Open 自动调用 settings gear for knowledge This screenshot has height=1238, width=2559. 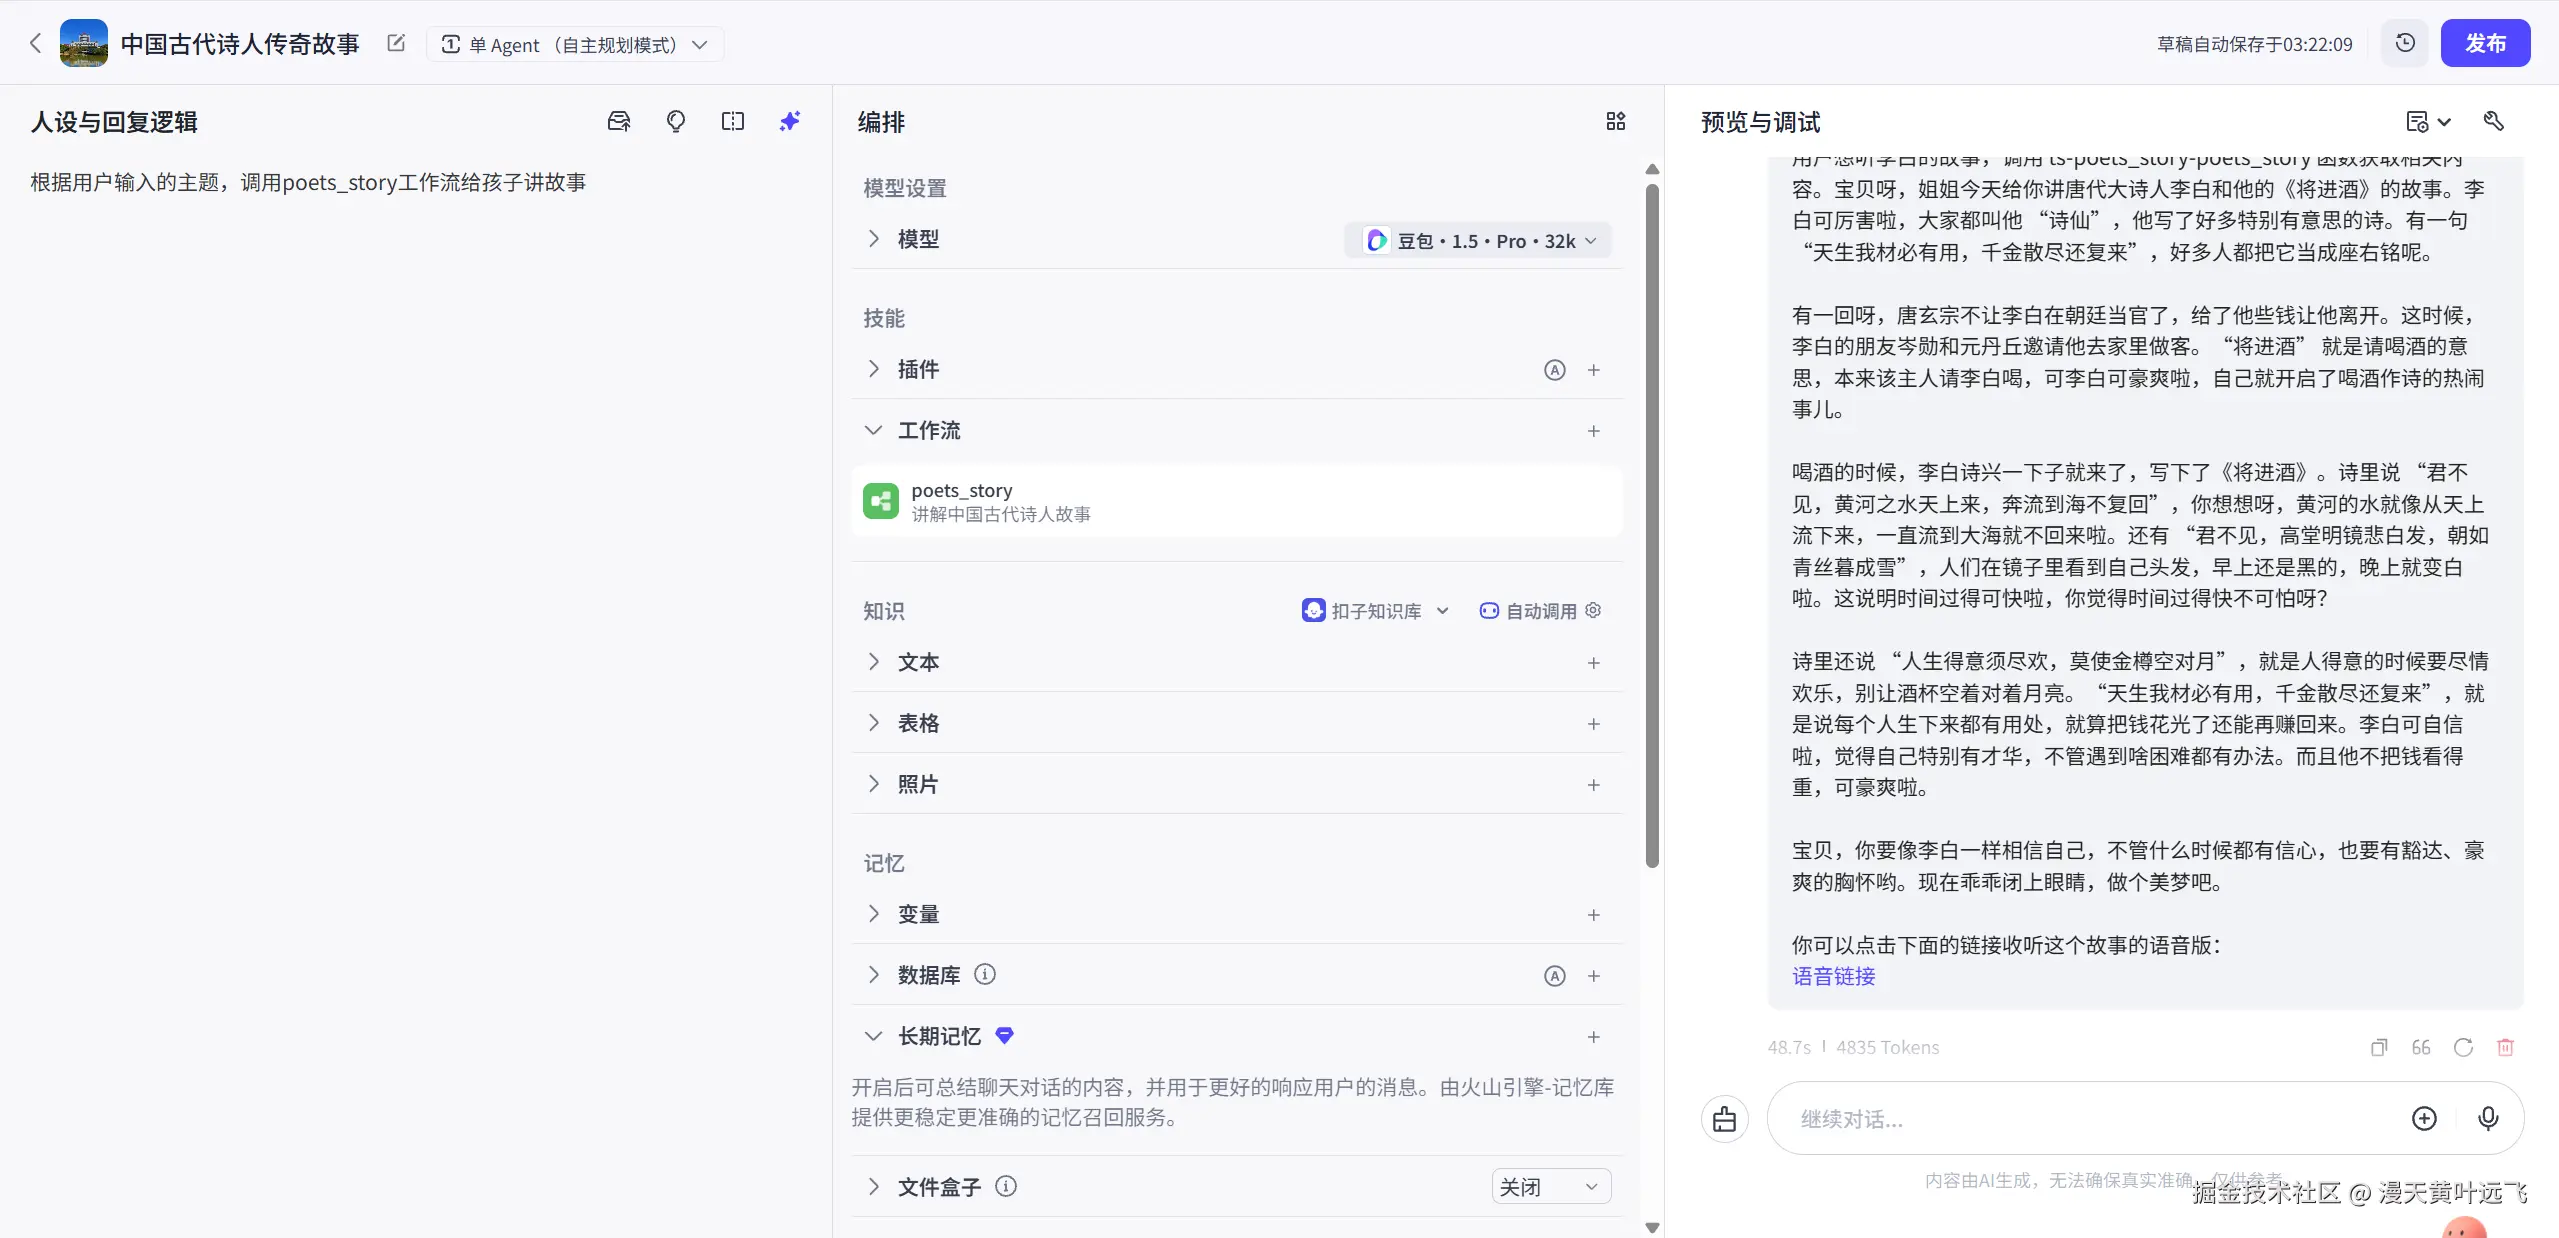click(1593, 610)
